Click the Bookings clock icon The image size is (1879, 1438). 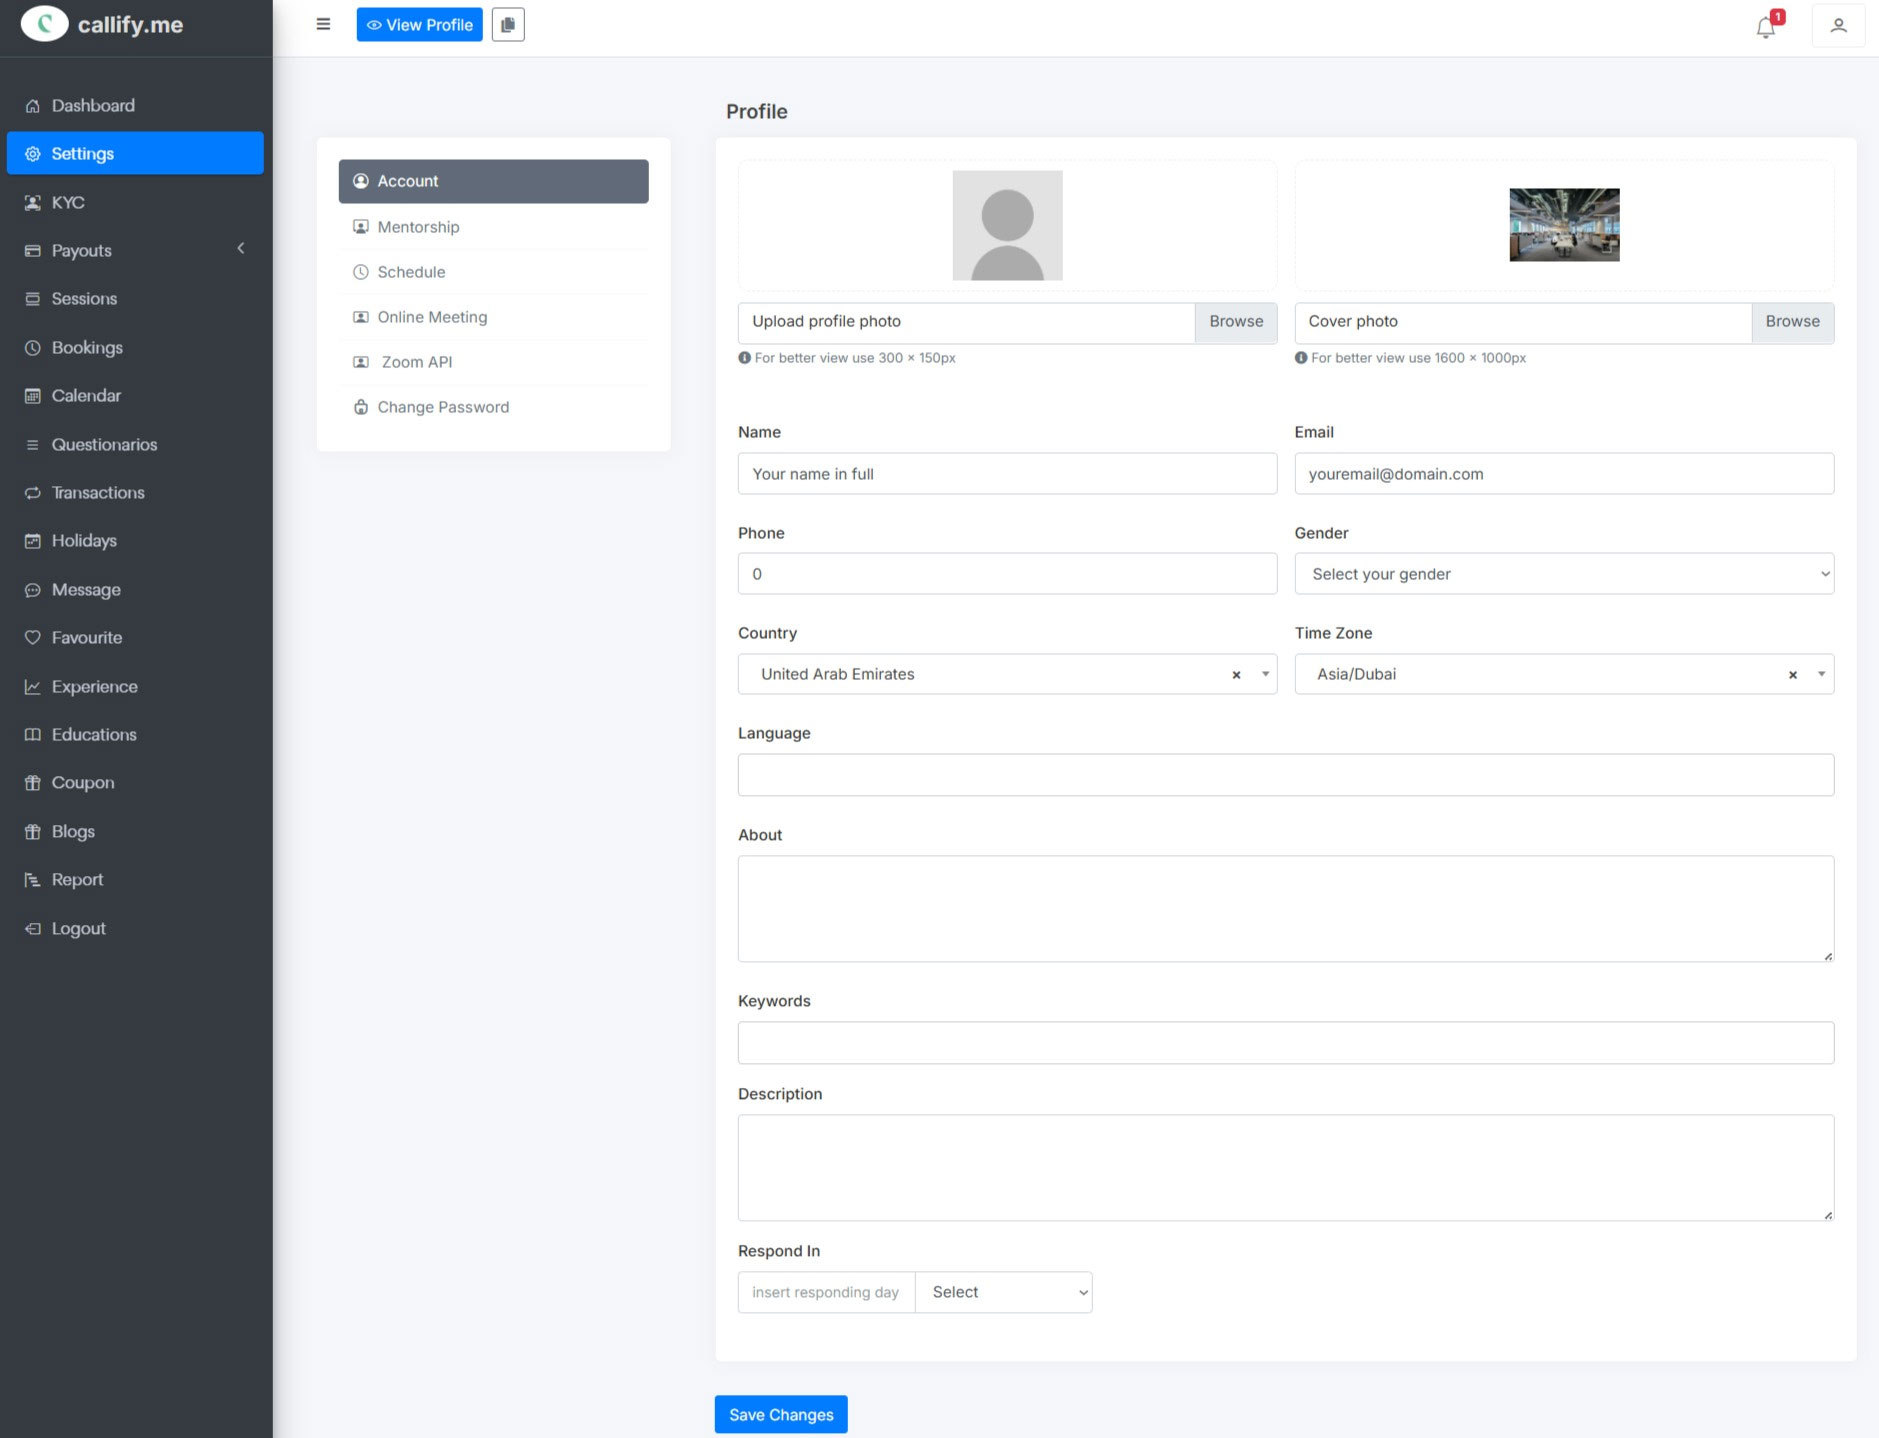[x=33, y=348]
